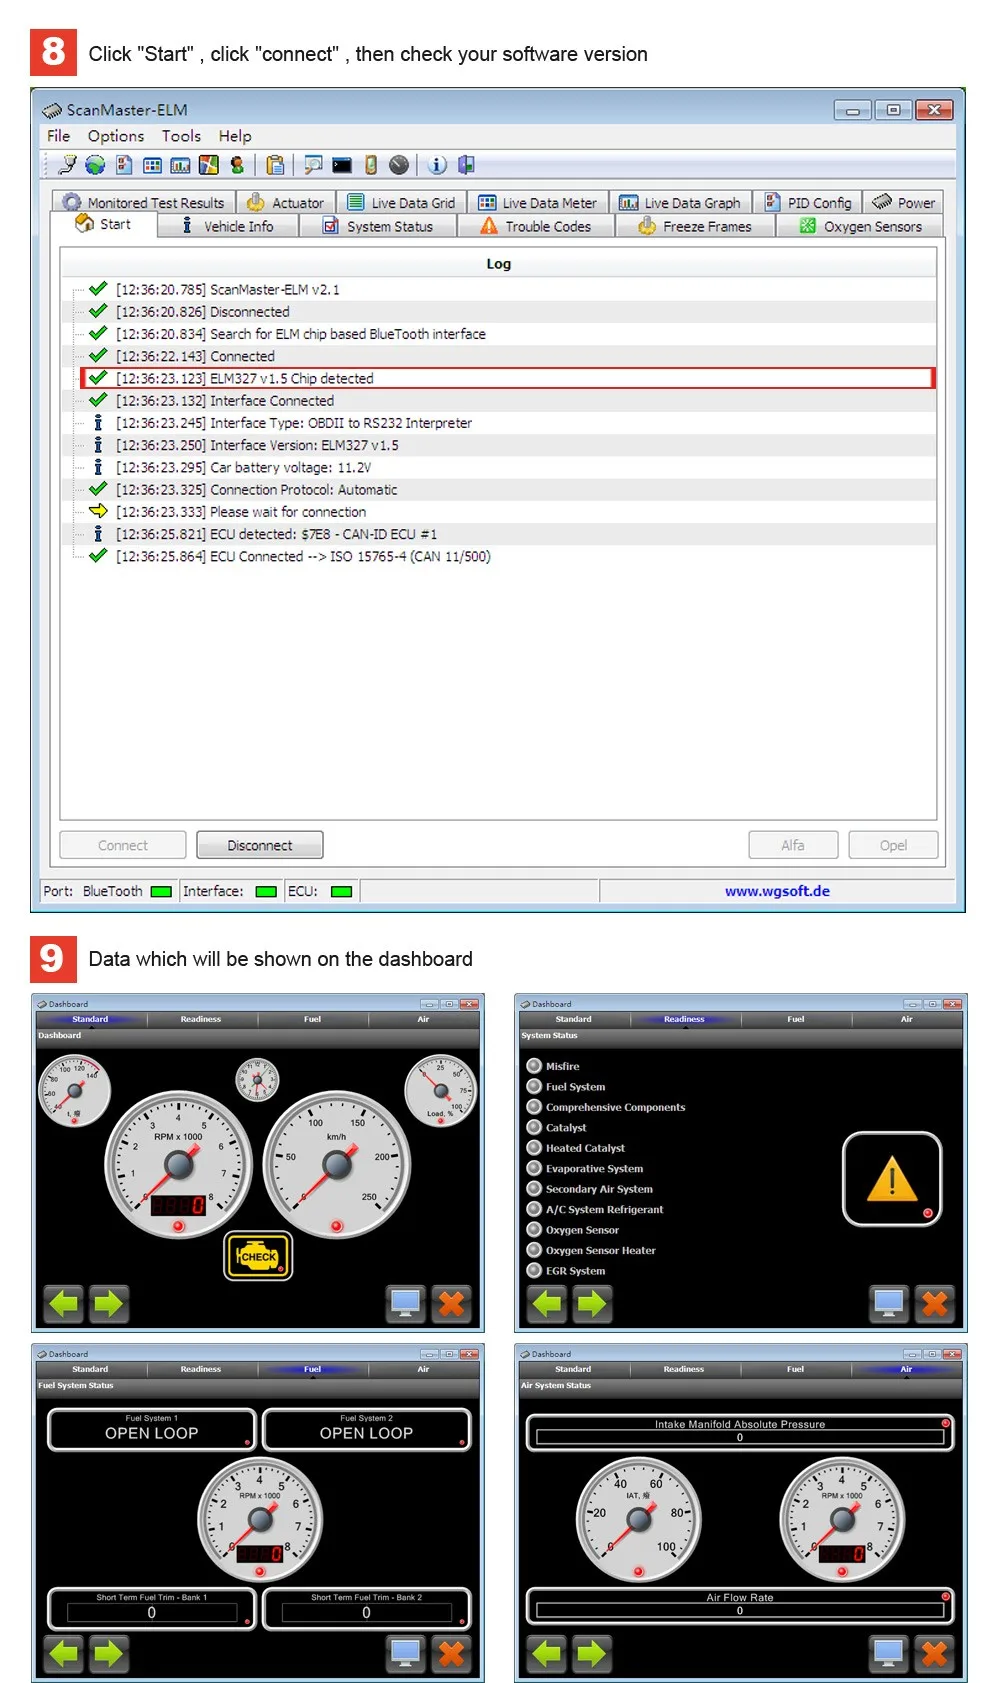Viewport: 1000px width, 1683px height.
Task: Click the colorful chart toolbar icon
Action: 209,165
